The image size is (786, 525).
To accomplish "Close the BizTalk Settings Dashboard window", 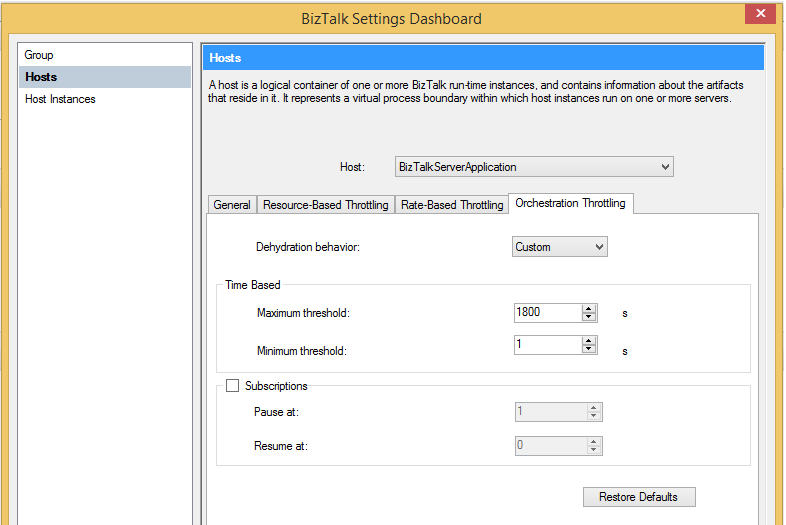I will pyautogui.click(x=760, y=14).
